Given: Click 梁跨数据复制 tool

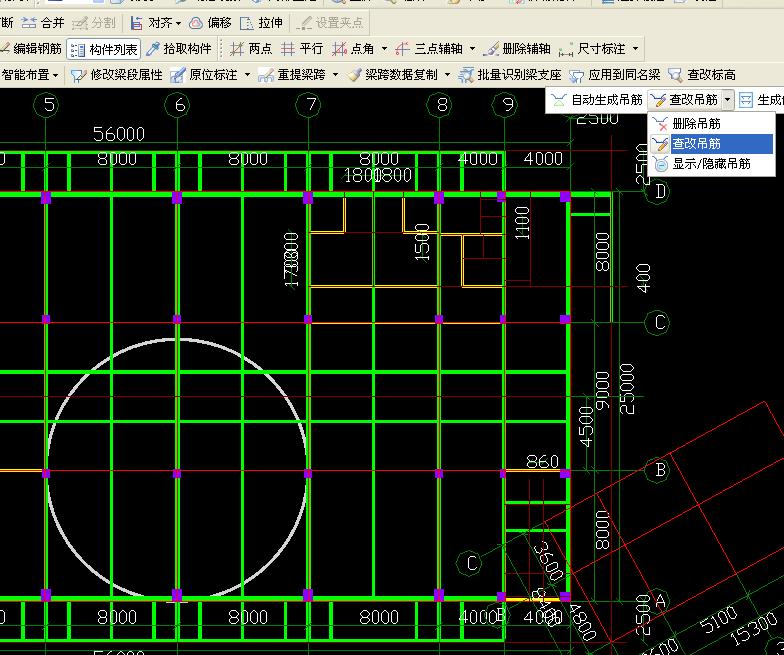Looking at the screenshot, I should (393, 75).
